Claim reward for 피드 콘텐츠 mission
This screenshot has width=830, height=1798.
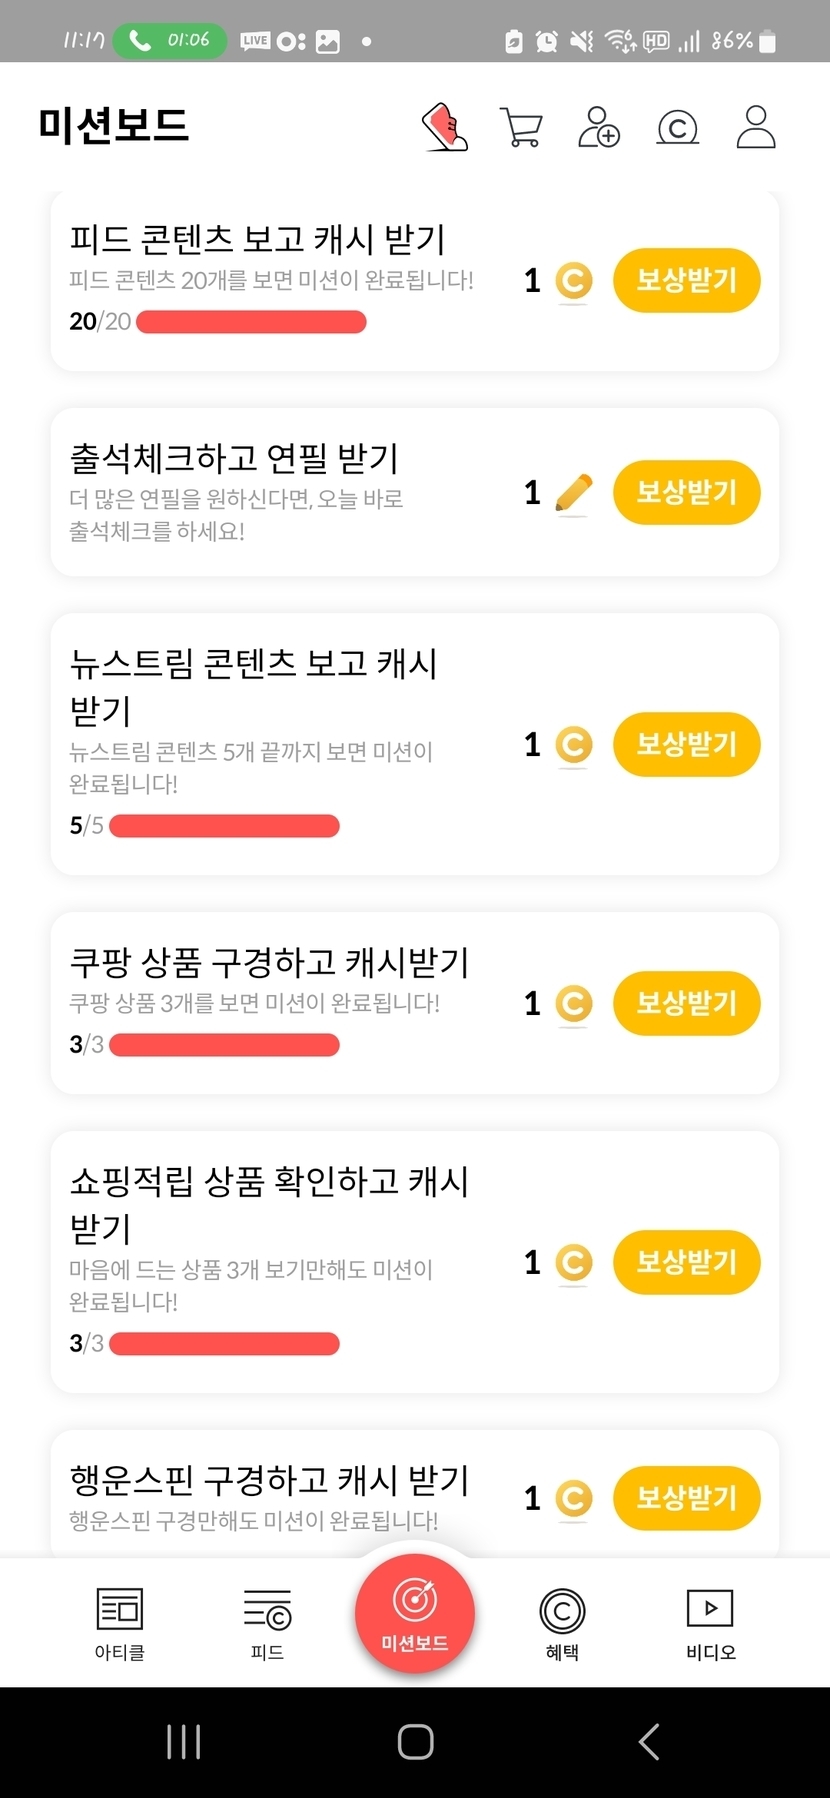click(x=686, y=280)
